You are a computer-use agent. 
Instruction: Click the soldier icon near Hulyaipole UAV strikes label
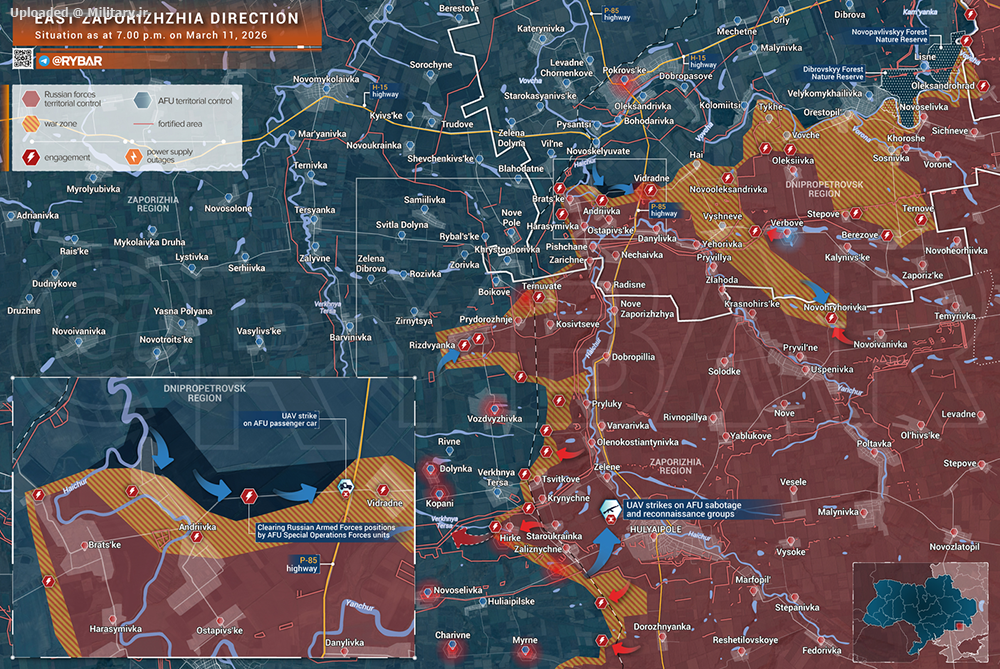click(x=610, y=509)
